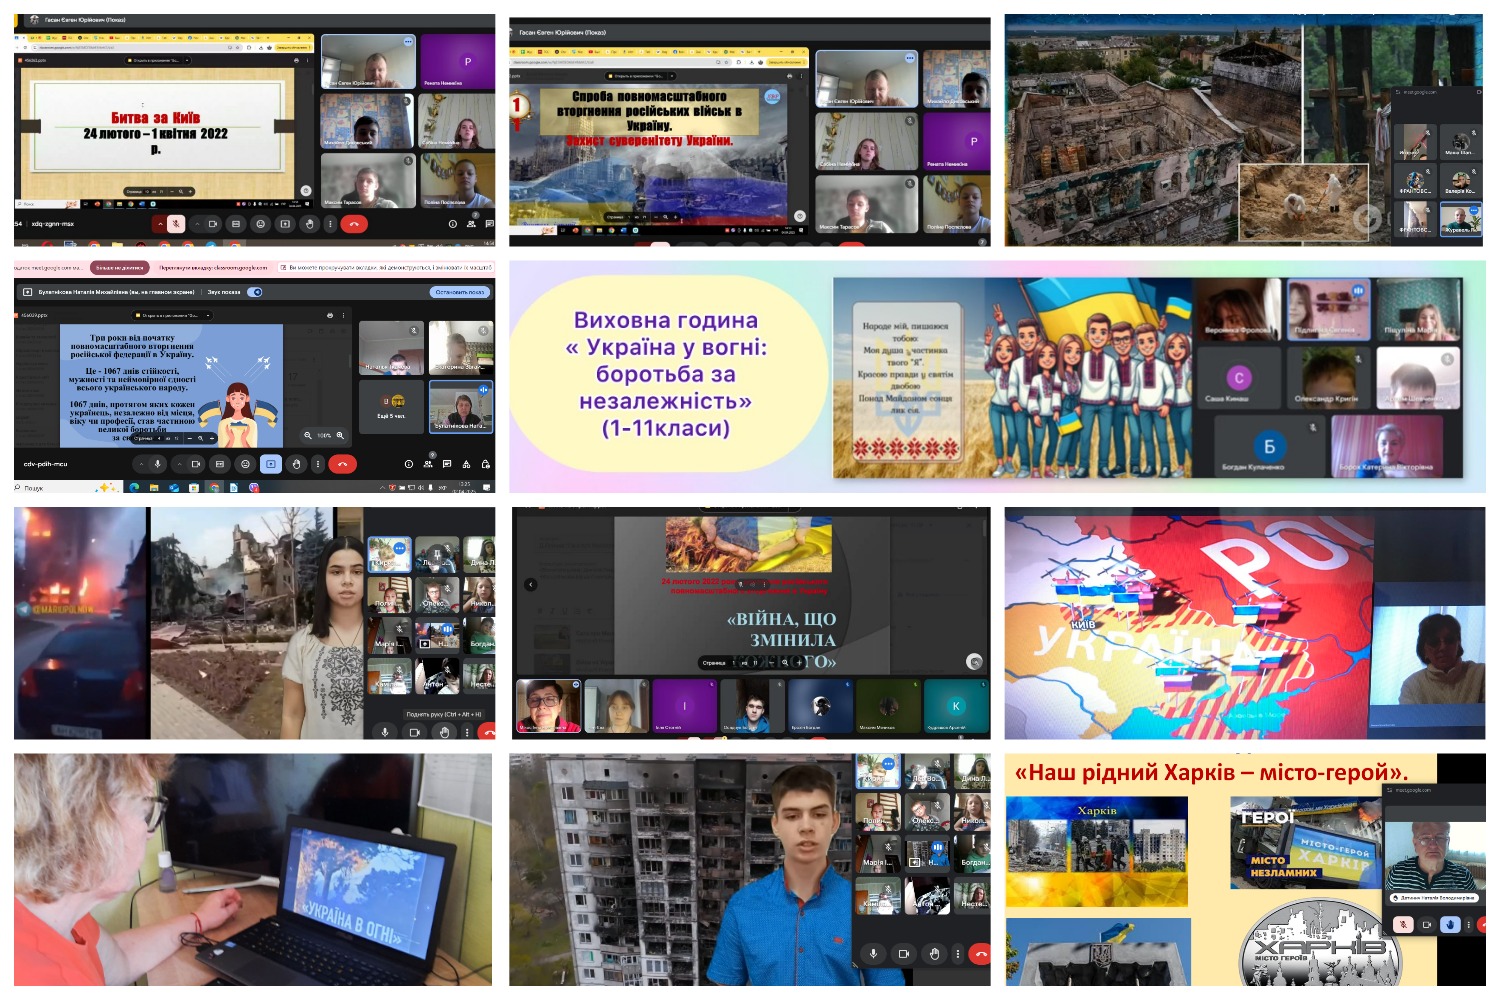Viewport: 1500px width, 1000px height.
Task: Open the Ещё 5 чел. participants tile
Action: point(391,406)
